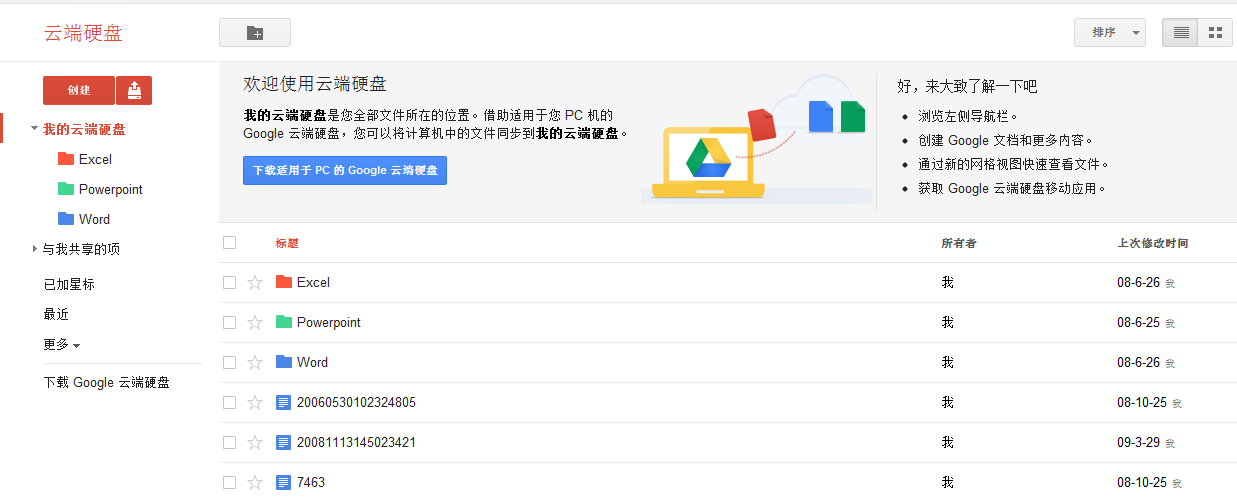The height and width of the screenshot is (501, 1237).
Task: Select 我的云端硬盘 in navigation
Action: (84, 129)
